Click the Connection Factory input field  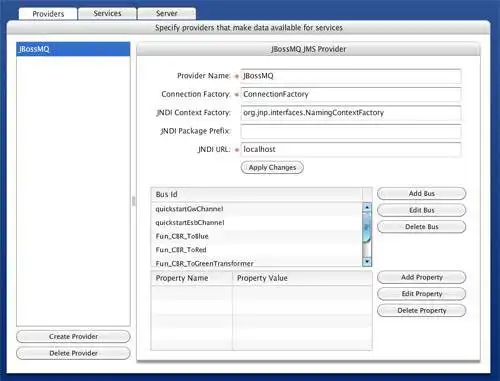[351, 94]
